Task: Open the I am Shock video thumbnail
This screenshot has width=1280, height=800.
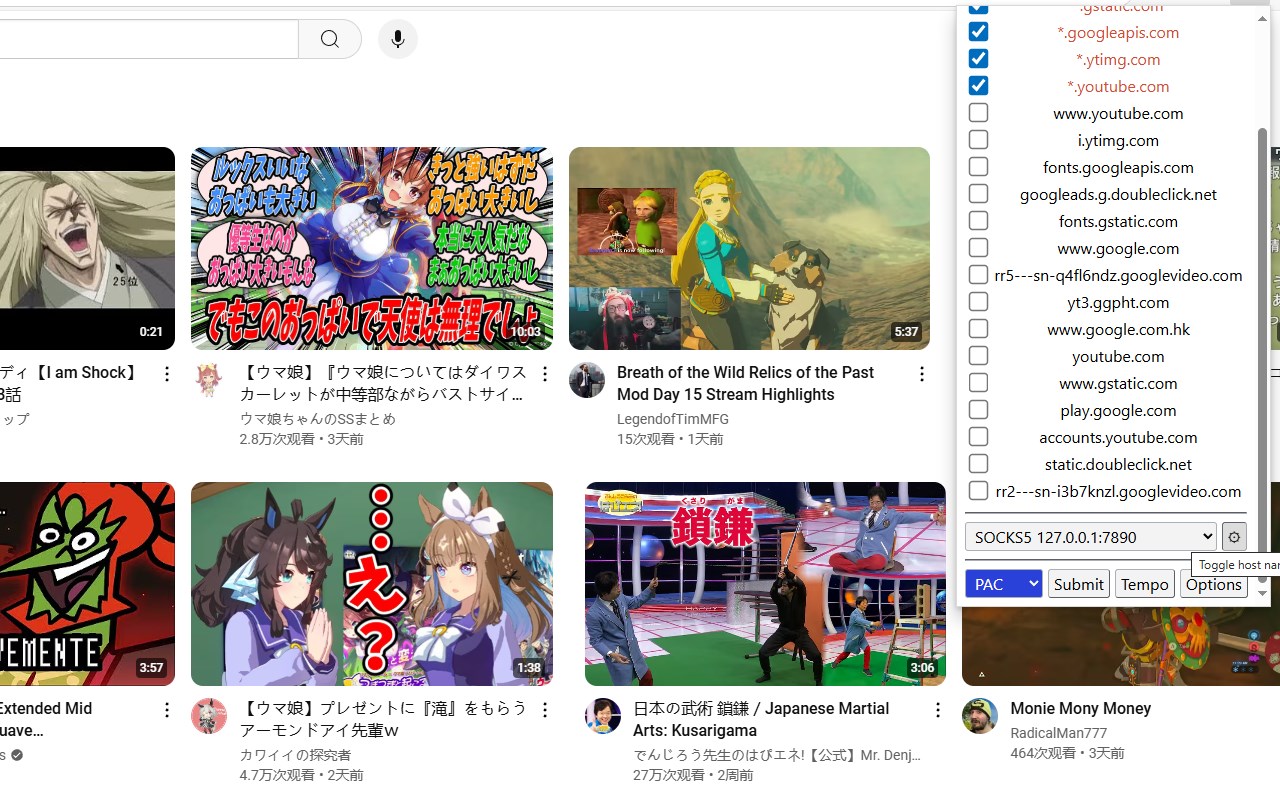Action: click(x=87, y=248)
